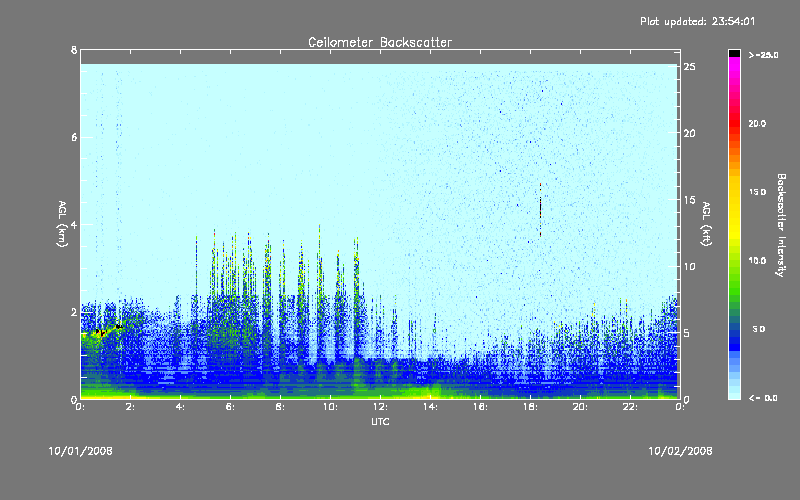
Task: Click the '14:' hour tick on UTC axis
Action: click(431, 407)
